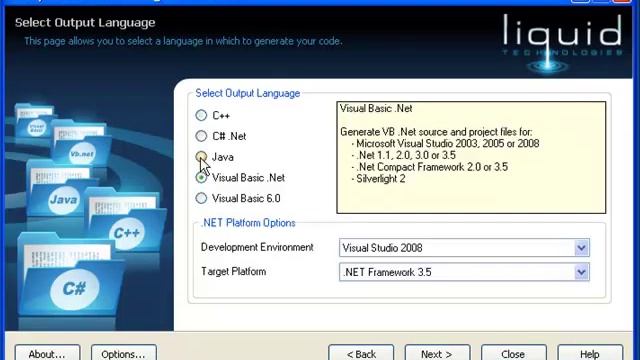
Task: Open the Options... dialog button
Action: point(124,353)
